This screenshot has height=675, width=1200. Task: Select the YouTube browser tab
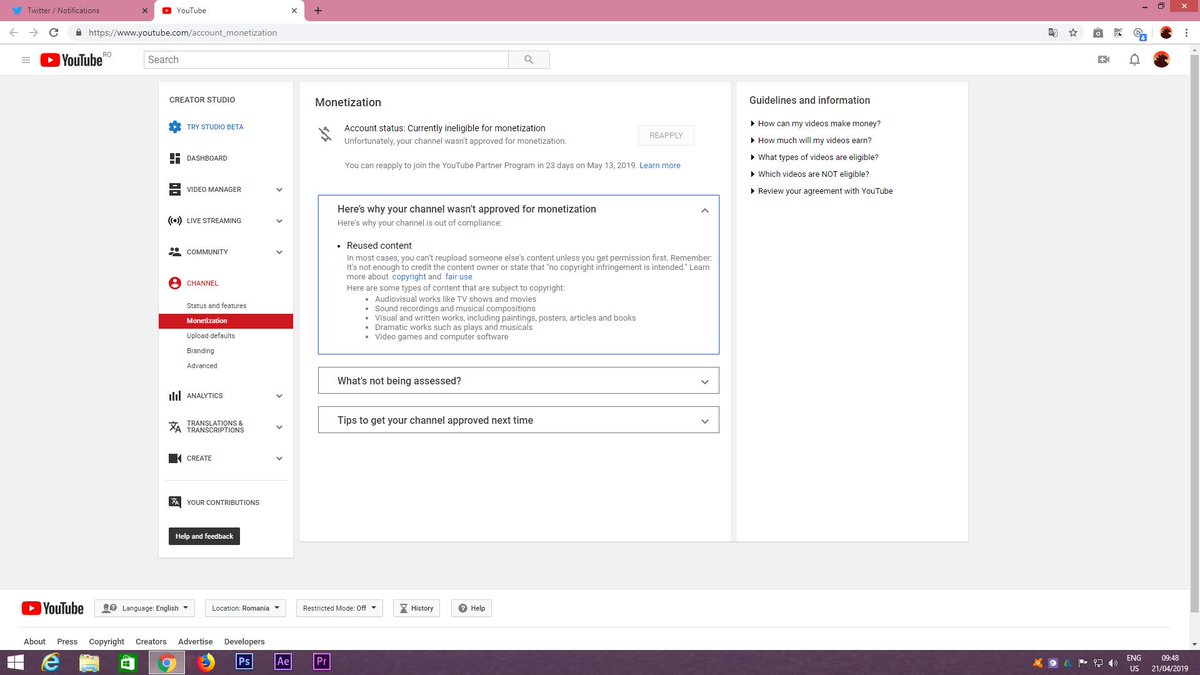tap(227, 10)
